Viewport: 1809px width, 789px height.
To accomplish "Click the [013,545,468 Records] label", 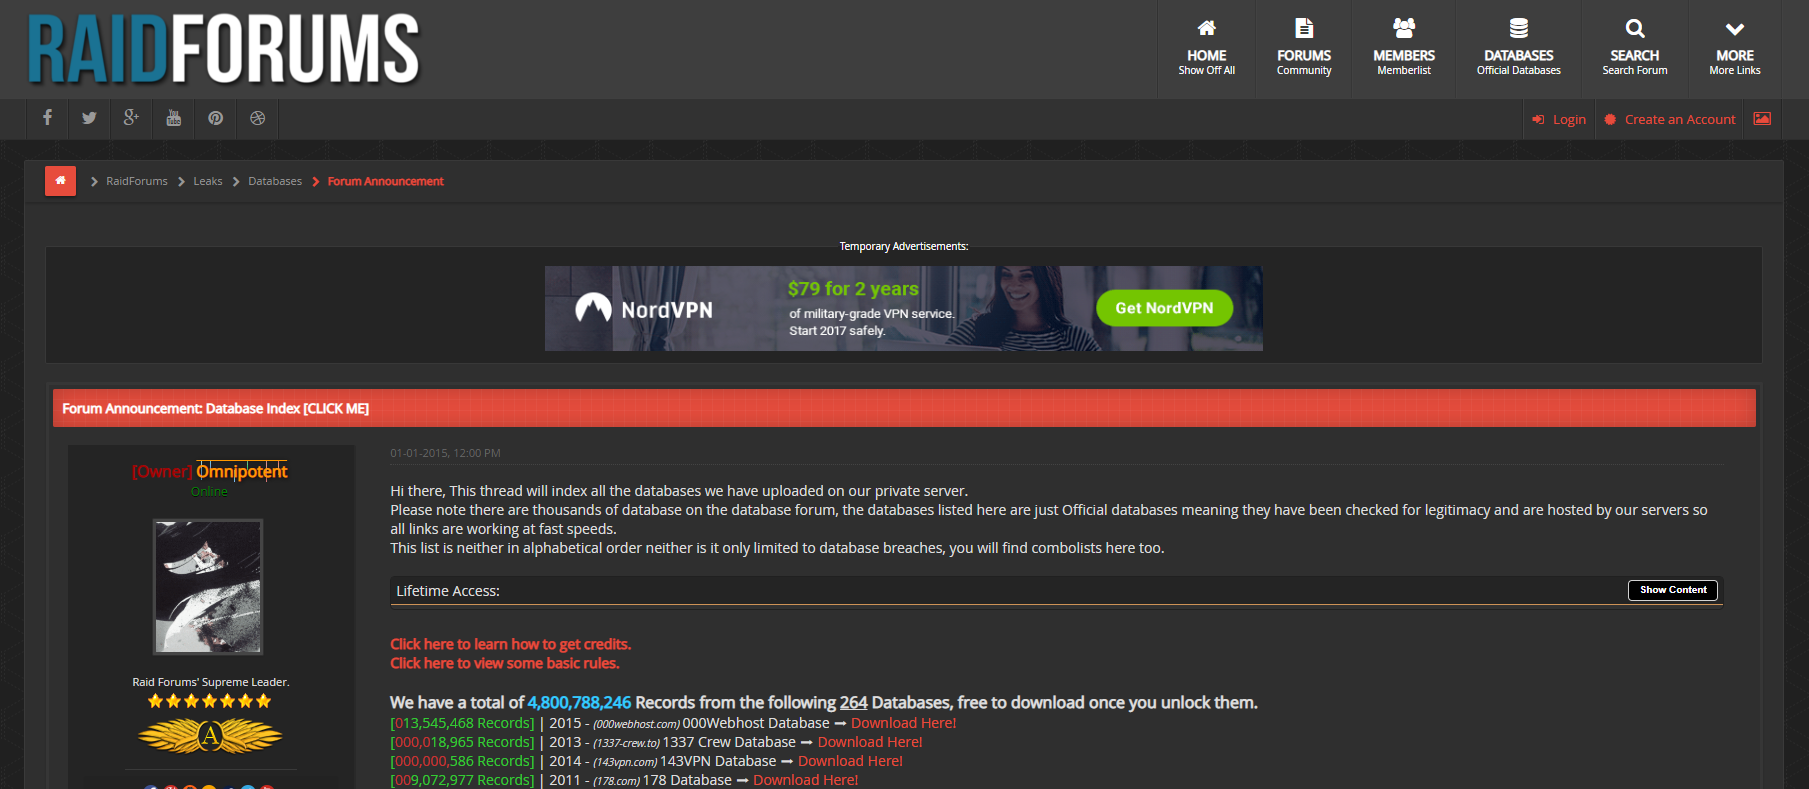I will point(462,723).
